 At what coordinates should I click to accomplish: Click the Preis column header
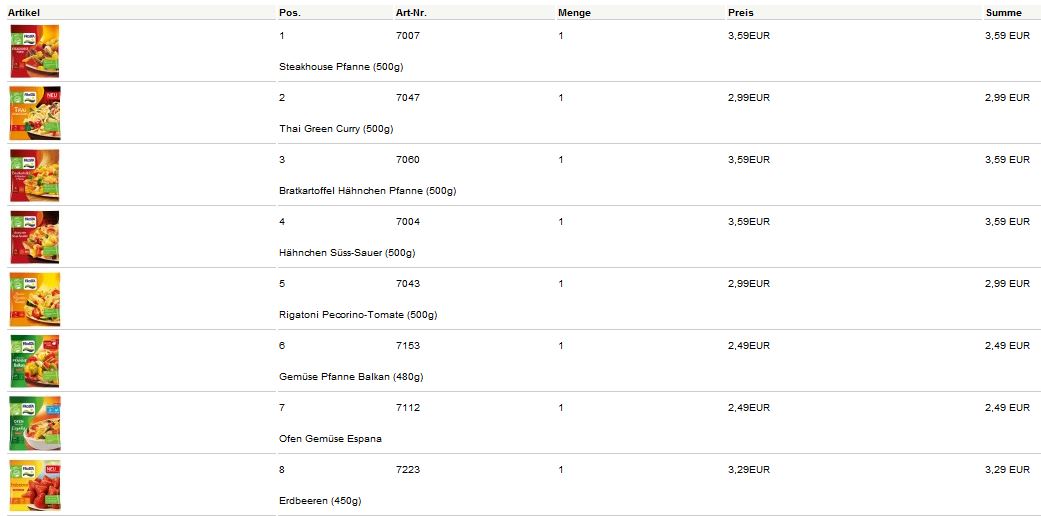[741, 13]
